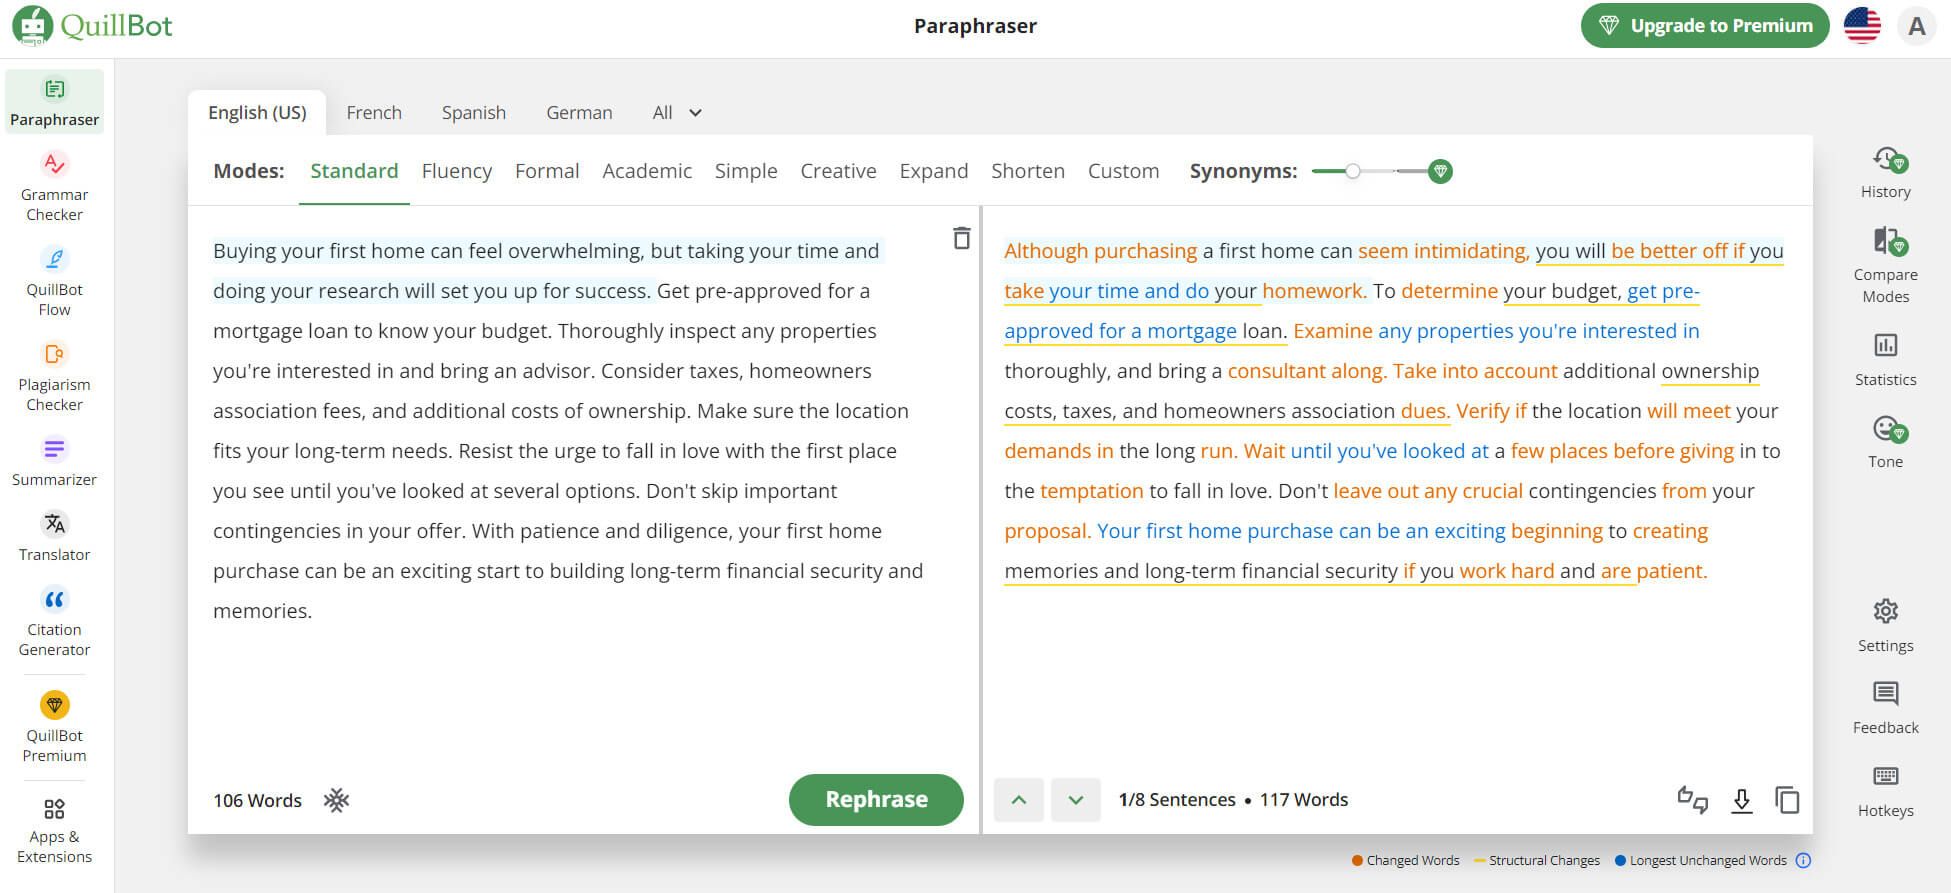Switch to the Fluency mode
This screenshot has width=1951, height=893.
[456, 171]
